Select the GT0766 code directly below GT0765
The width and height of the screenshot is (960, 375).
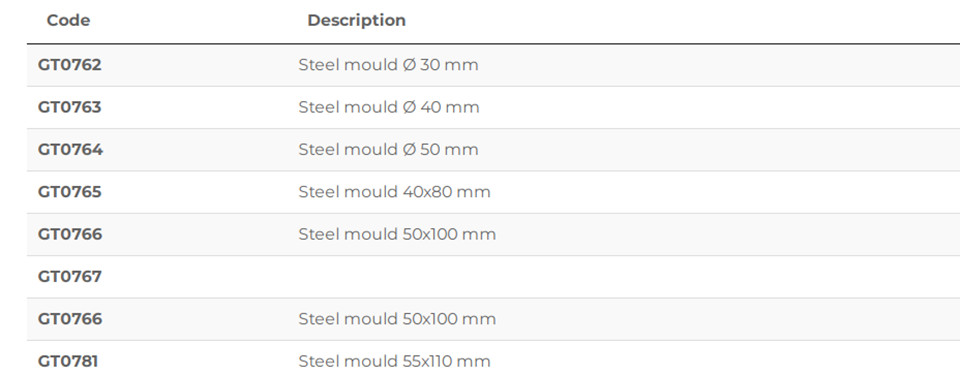point(70,234)
